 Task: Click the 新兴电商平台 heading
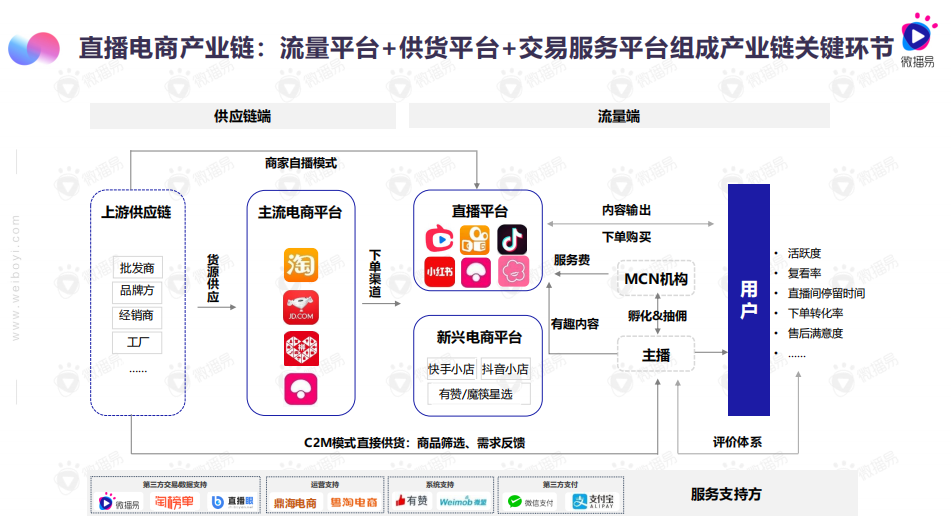pos(479,337)
